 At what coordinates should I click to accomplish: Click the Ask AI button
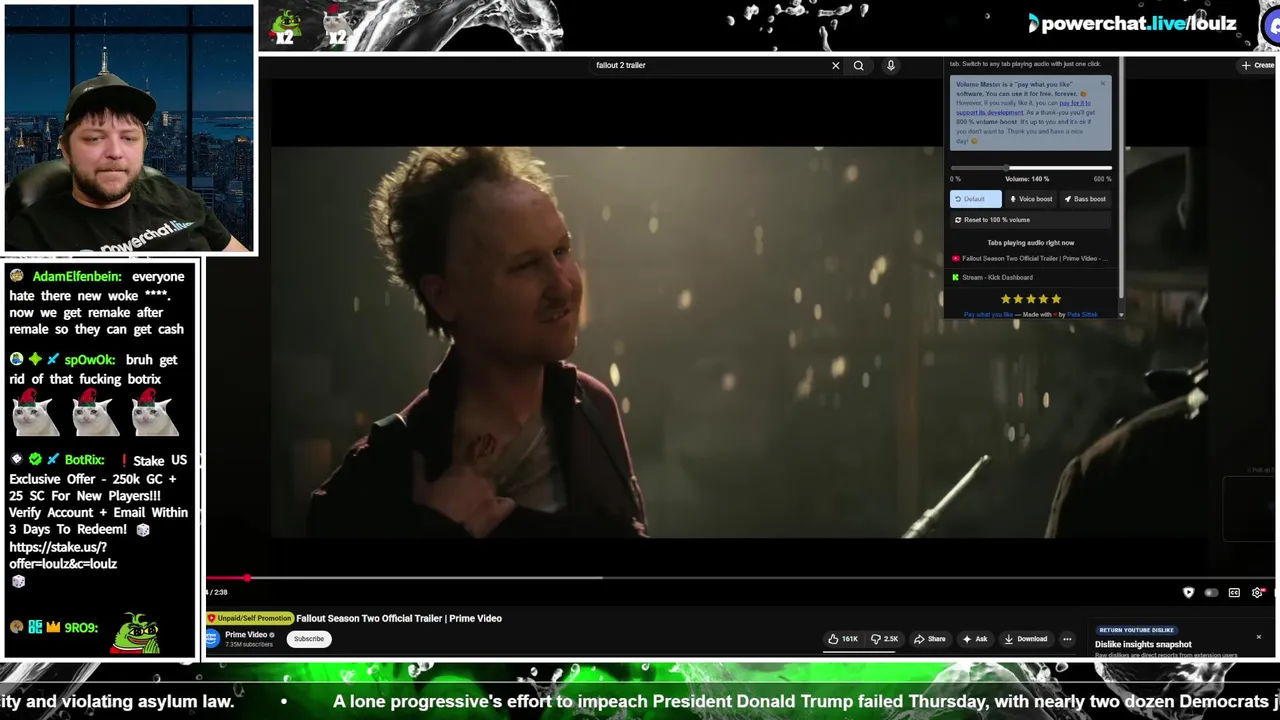click(x=975, y=639)
